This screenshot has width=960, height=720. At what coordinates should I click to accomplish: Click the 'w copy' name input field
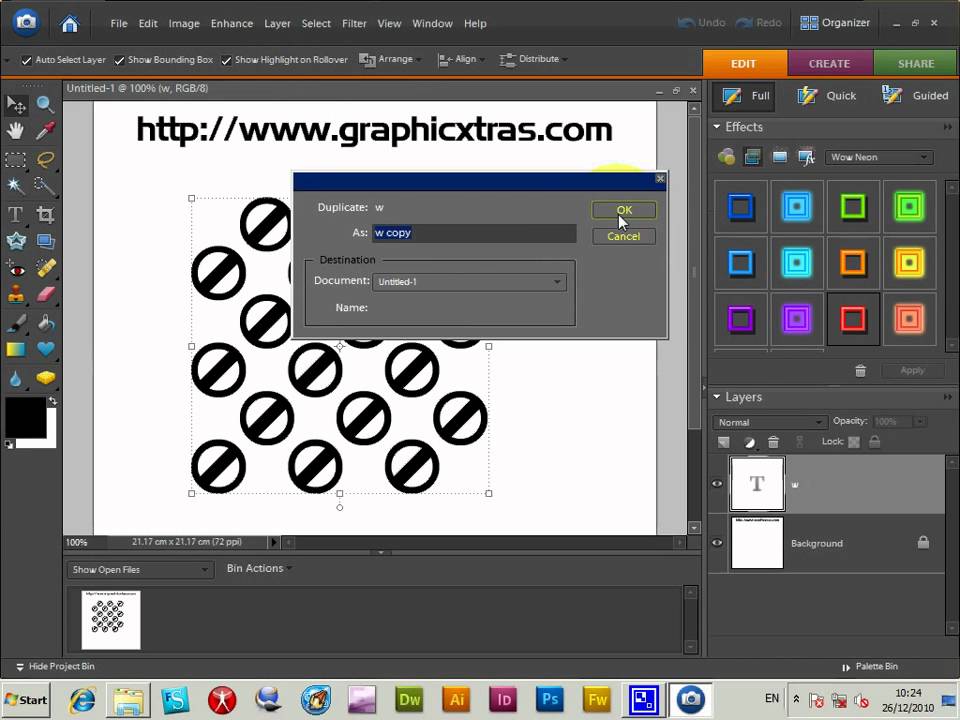coord(474,233)
